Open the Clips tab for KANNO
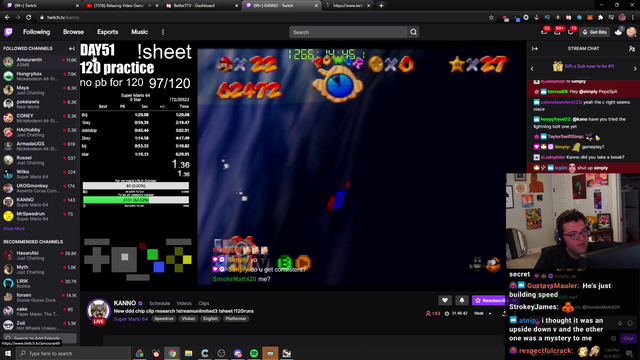Screen dimensions: 640x360 204,303
